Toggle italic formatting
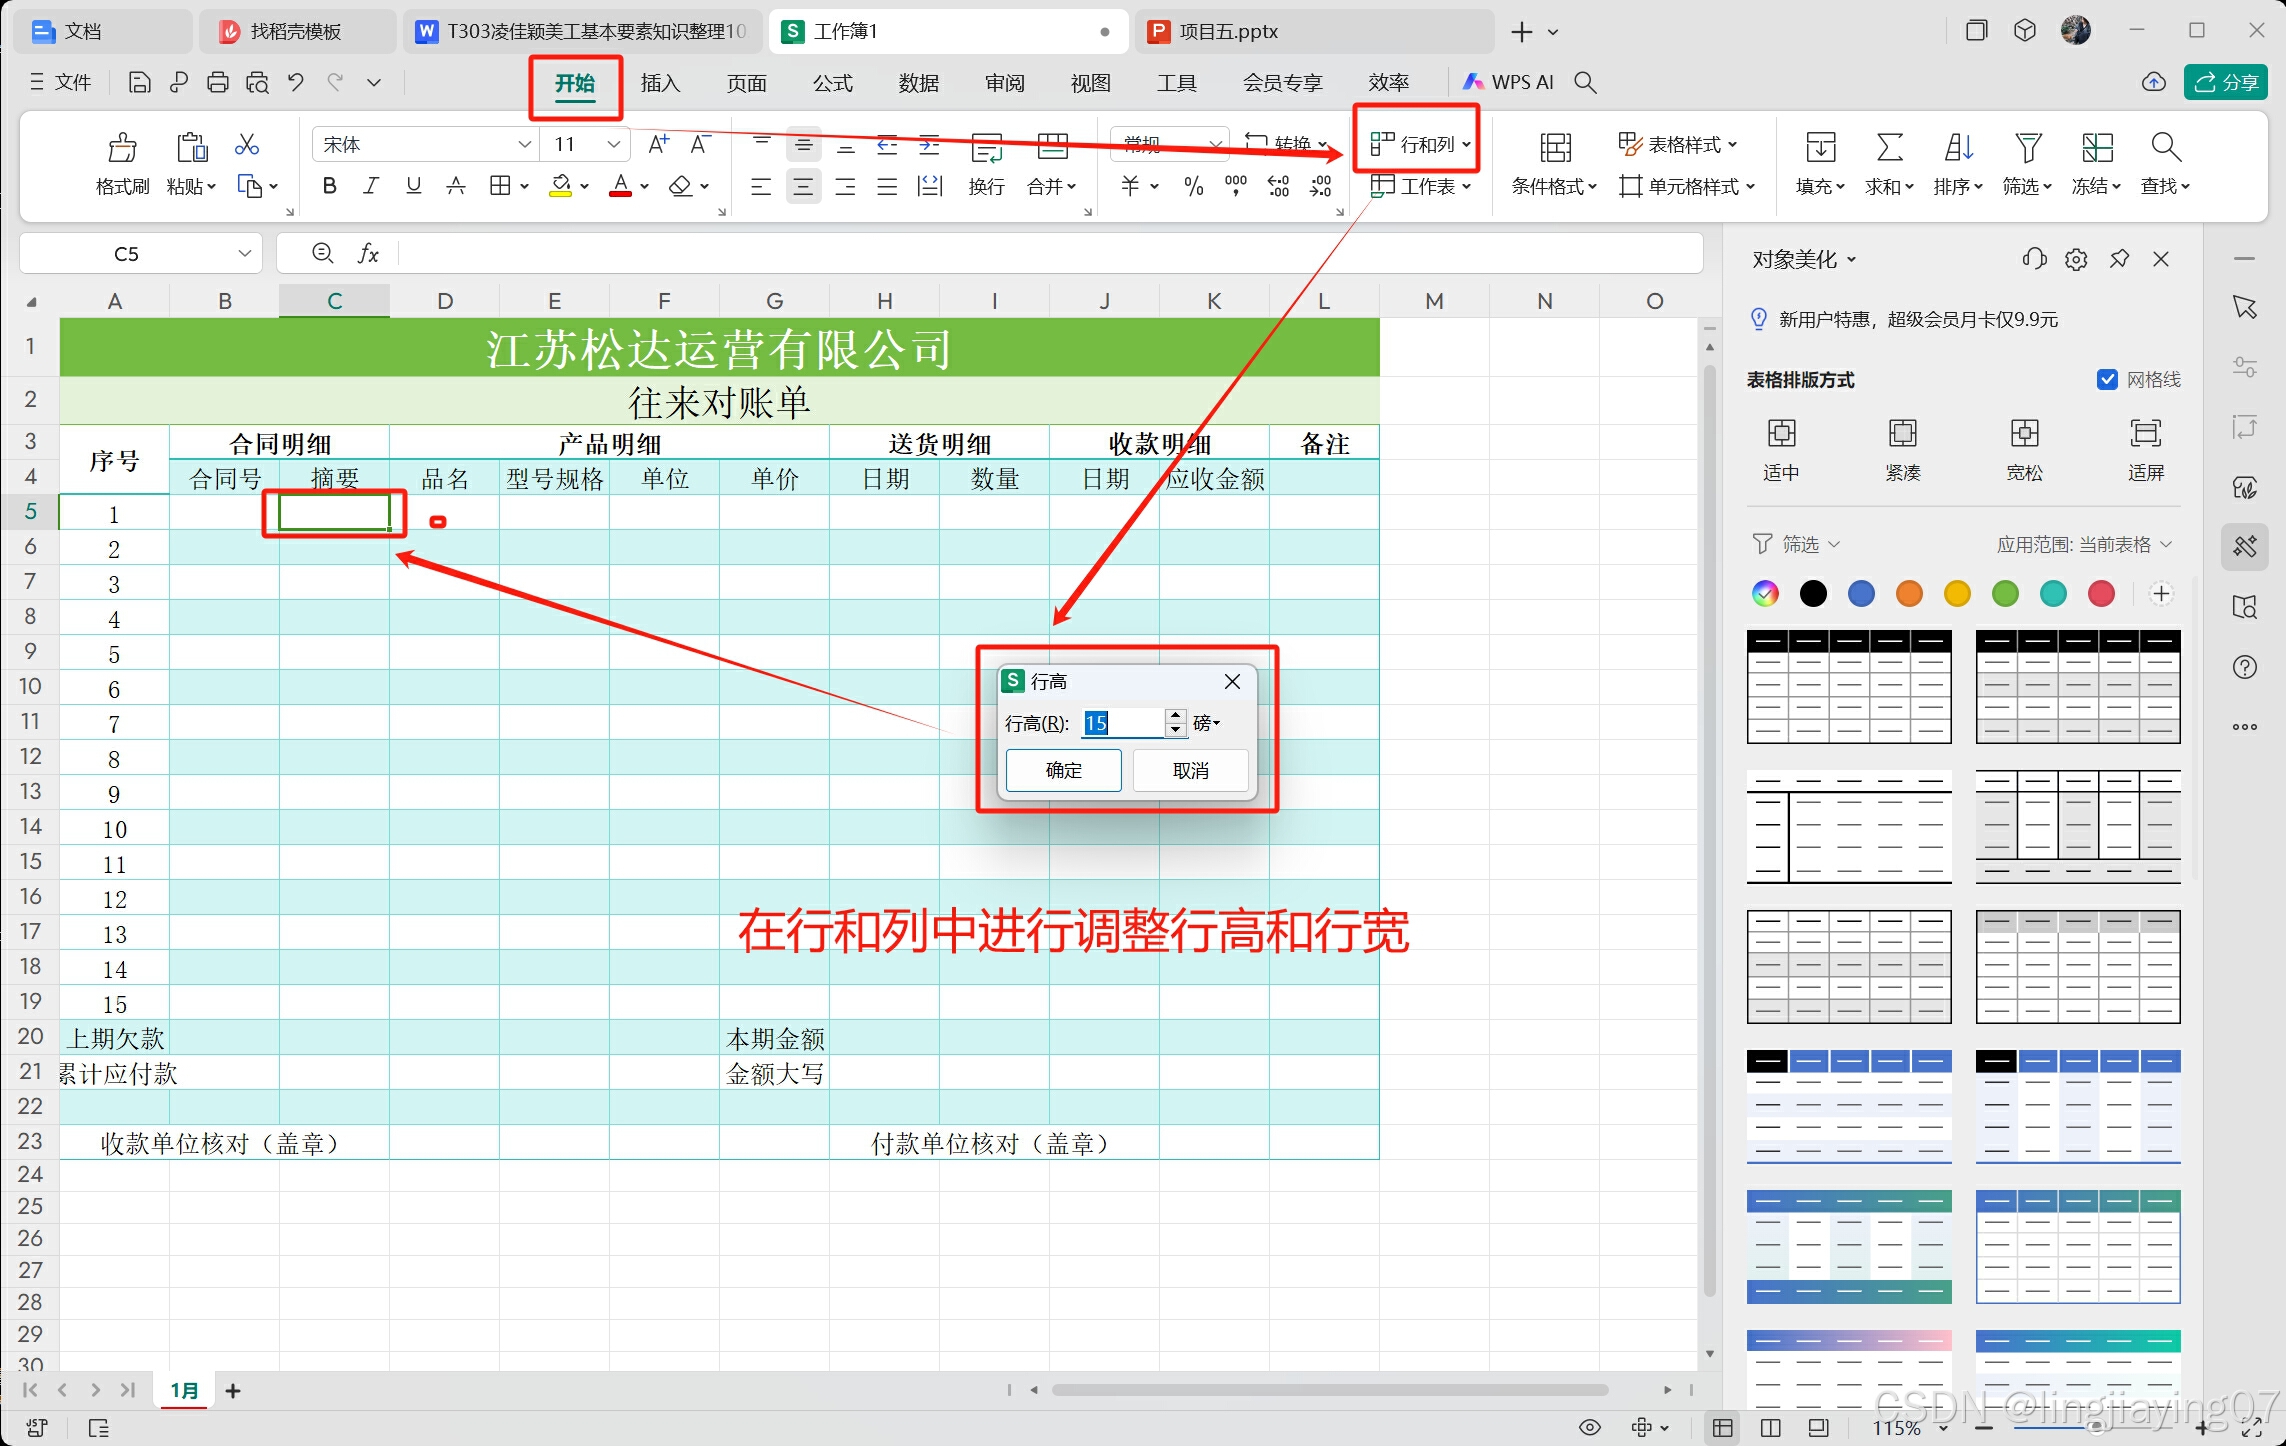 (x=371, y=186)
